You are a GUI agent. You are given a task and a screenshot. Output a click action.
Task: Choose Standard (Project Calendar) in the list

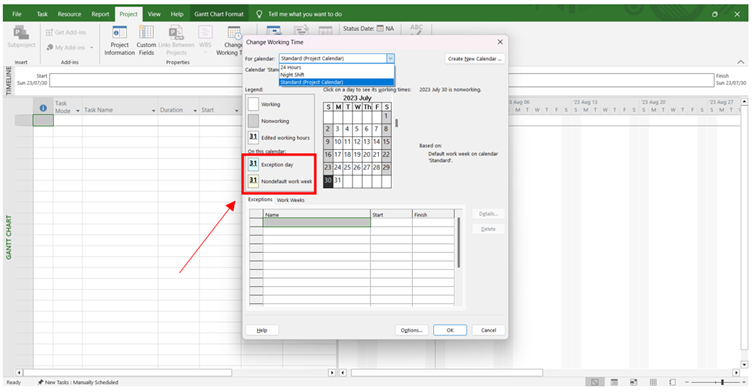(x=337, y=82)
